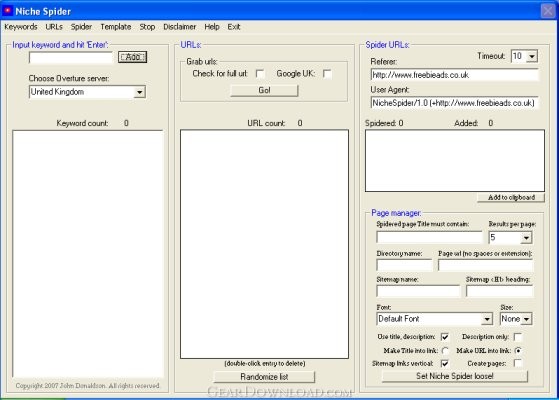Enable Check for full url checkbox

coord(260,74)
